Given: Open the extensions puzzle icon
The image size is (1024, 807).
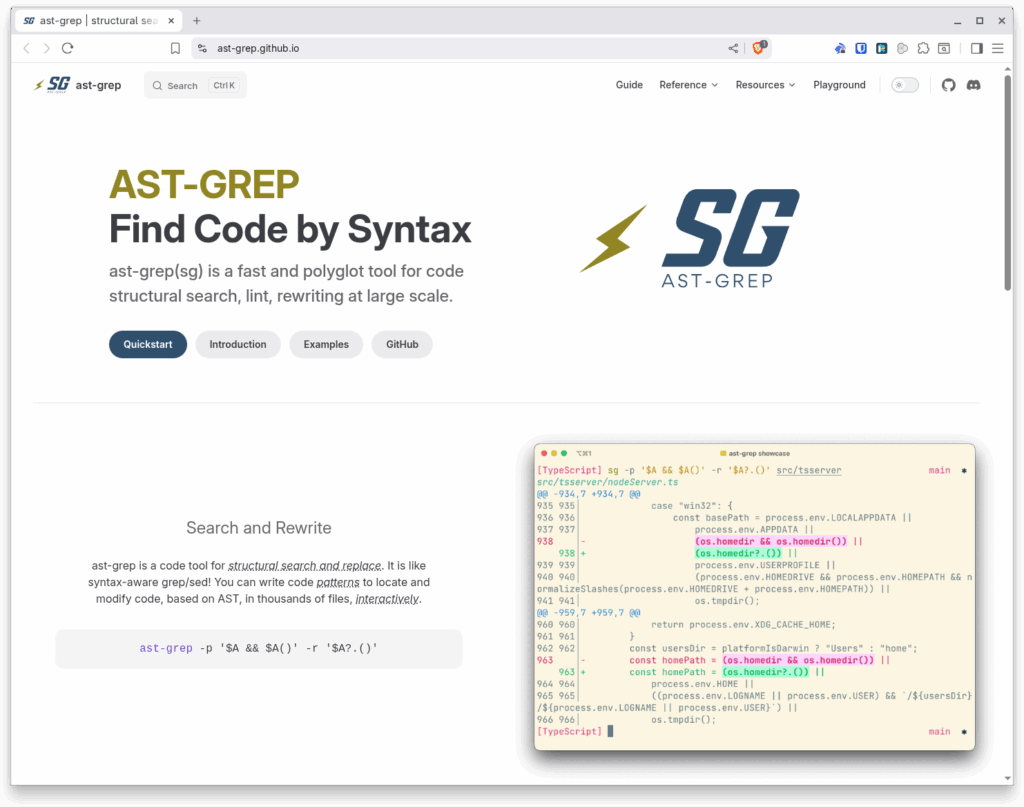Looking at the screenshot, I should click(x=923, y=48).
